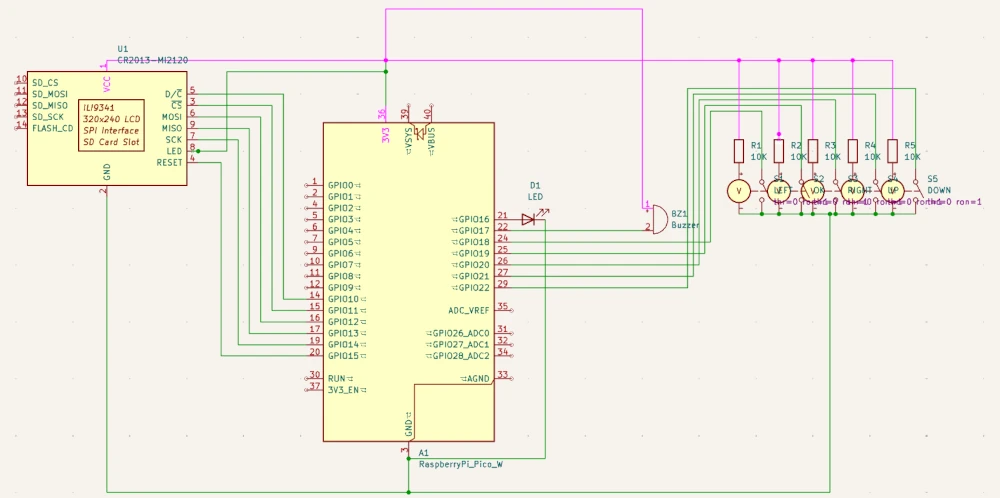Viewport: 1000px width, 498px height.
Task: Select the circle symbol labeled LEFT
Action: (x=779, y=190)
